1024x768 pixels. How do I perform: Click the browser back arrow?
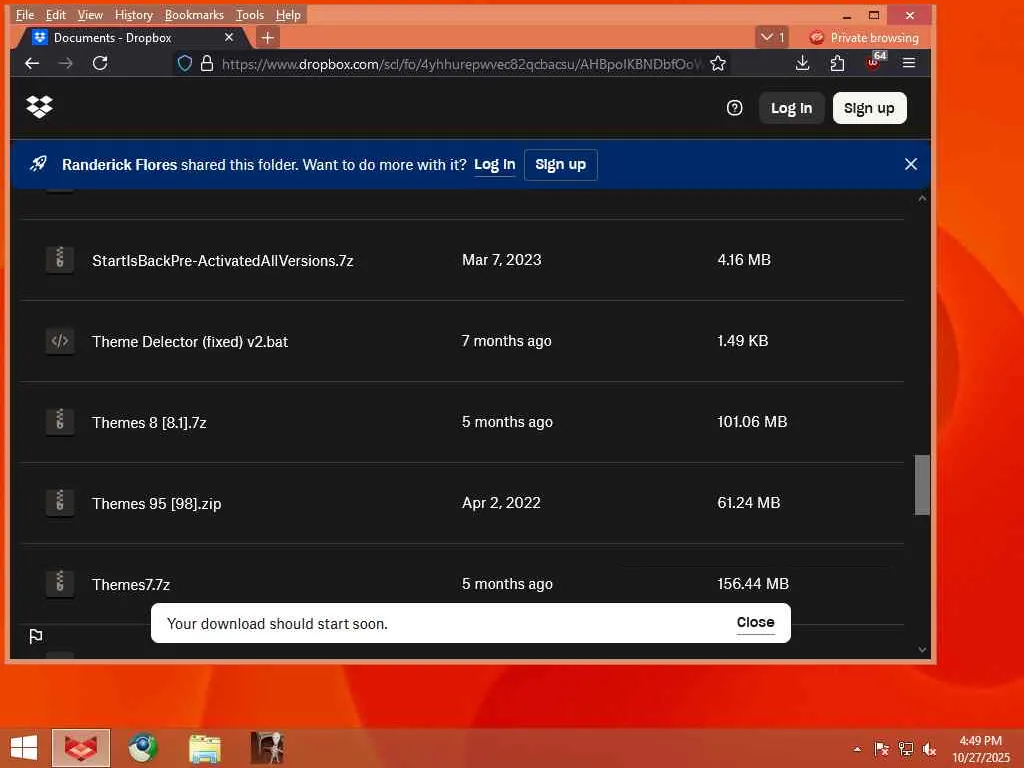point(31,63)
